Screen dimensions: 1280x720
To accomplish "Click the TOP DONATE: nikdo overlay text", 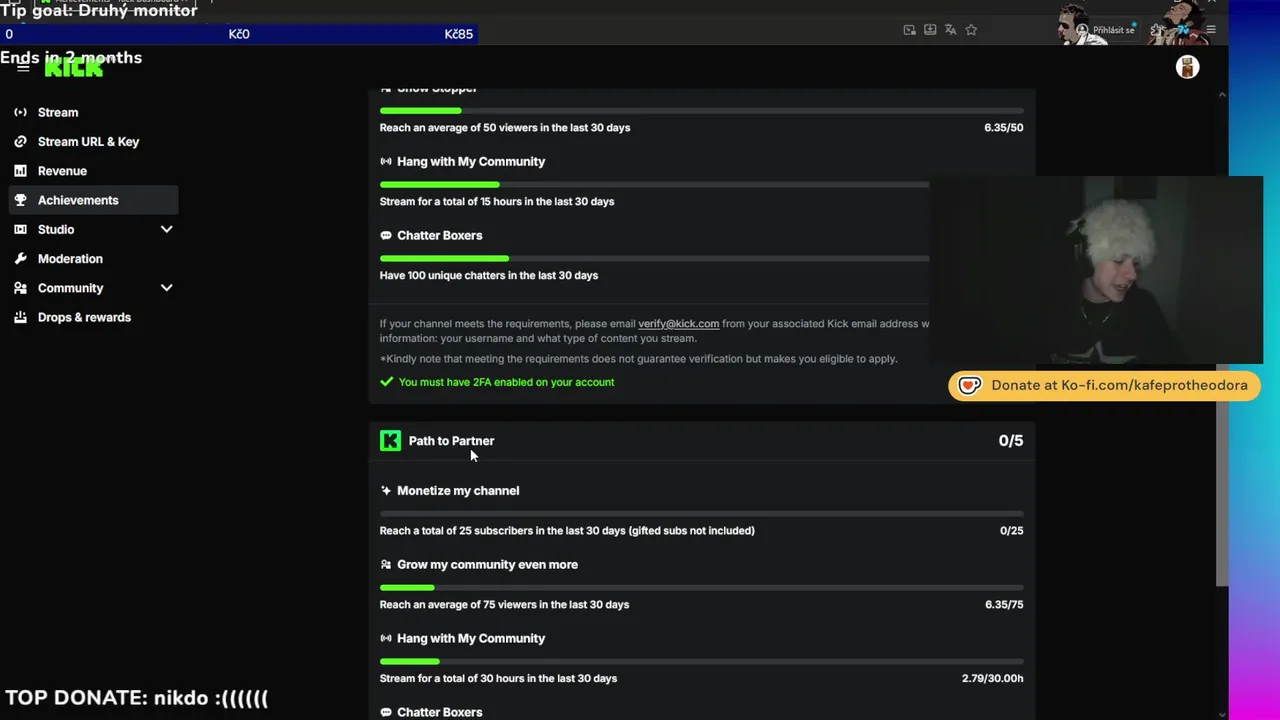I will 137,698.
